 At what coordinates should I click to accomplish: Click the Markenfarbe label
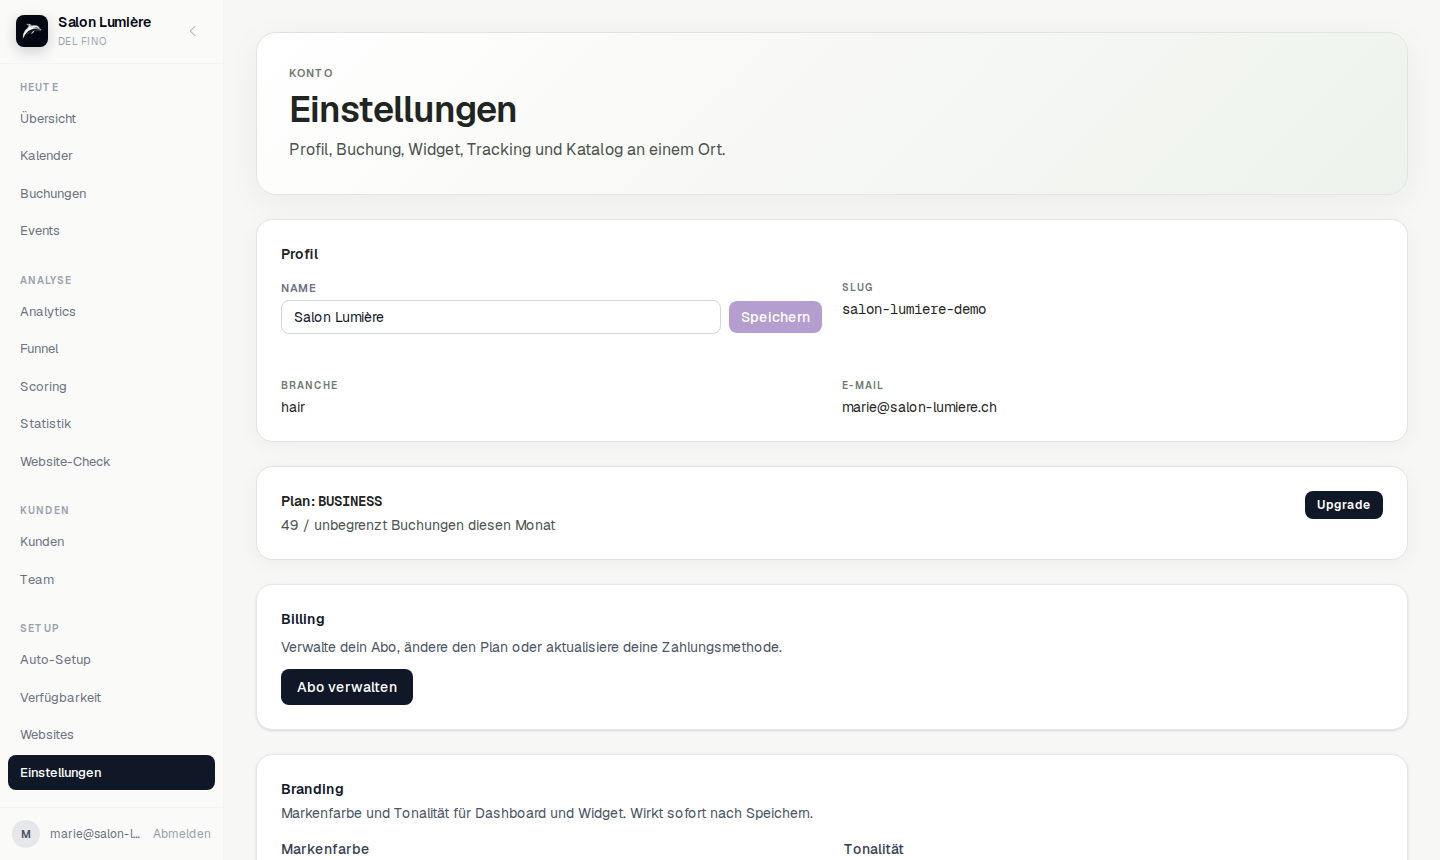click(325, 849)
